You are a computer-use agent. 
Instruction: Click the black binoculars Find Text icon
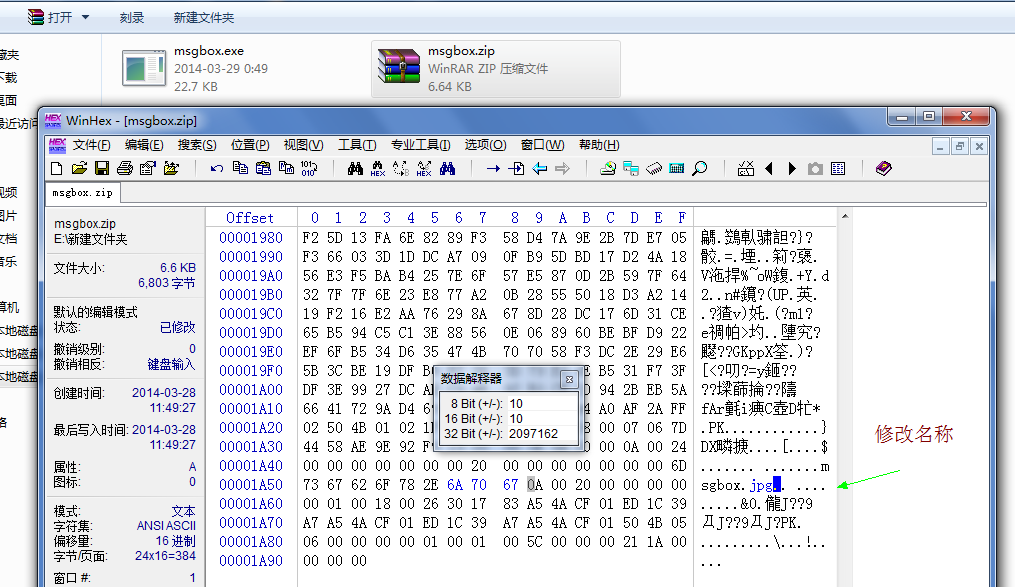coord(355,169)
